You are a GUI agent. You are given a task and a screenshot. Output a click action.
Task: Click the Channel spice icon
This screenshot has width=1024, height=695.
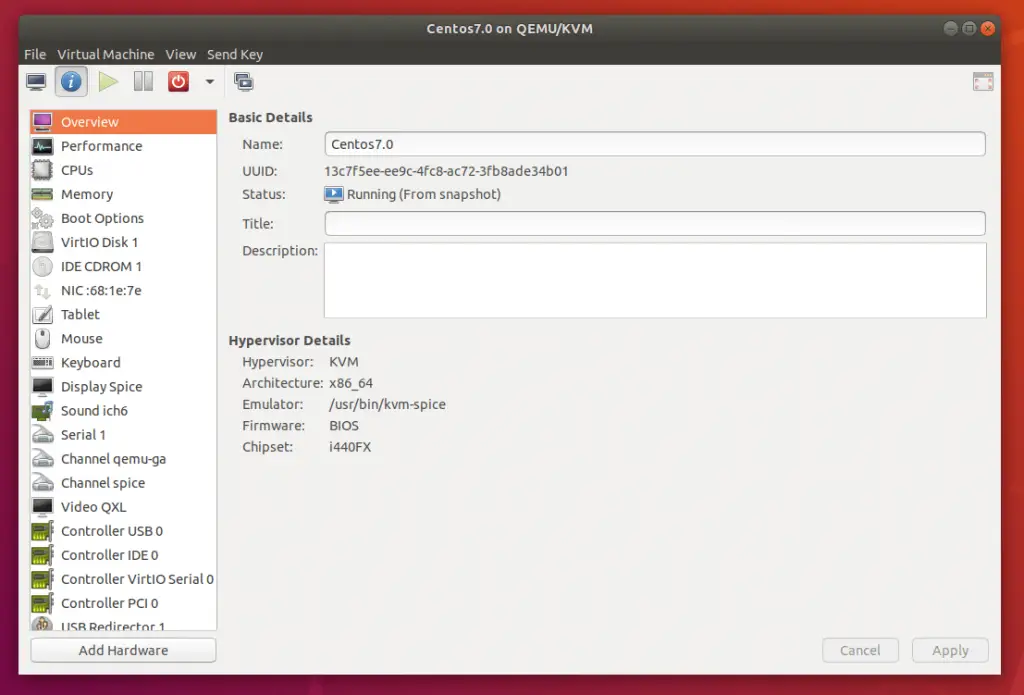coord(42,483)
